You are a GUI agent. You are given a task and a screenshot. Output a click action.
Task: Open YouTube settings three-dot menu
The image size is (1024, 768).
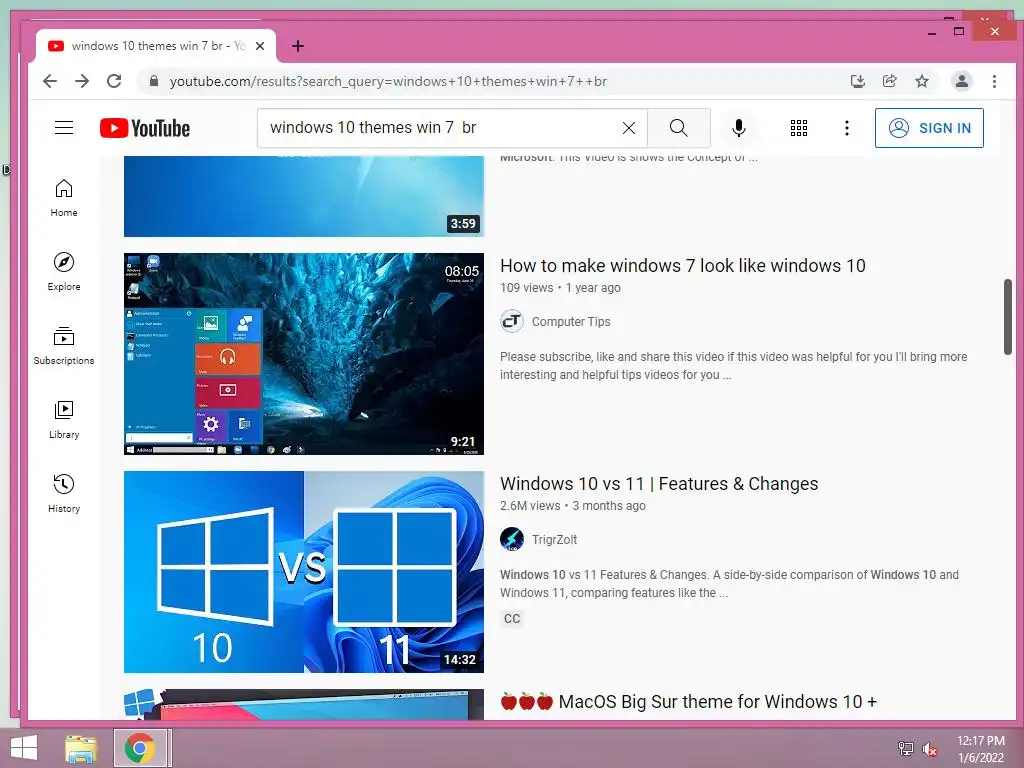tap(847, 128)
